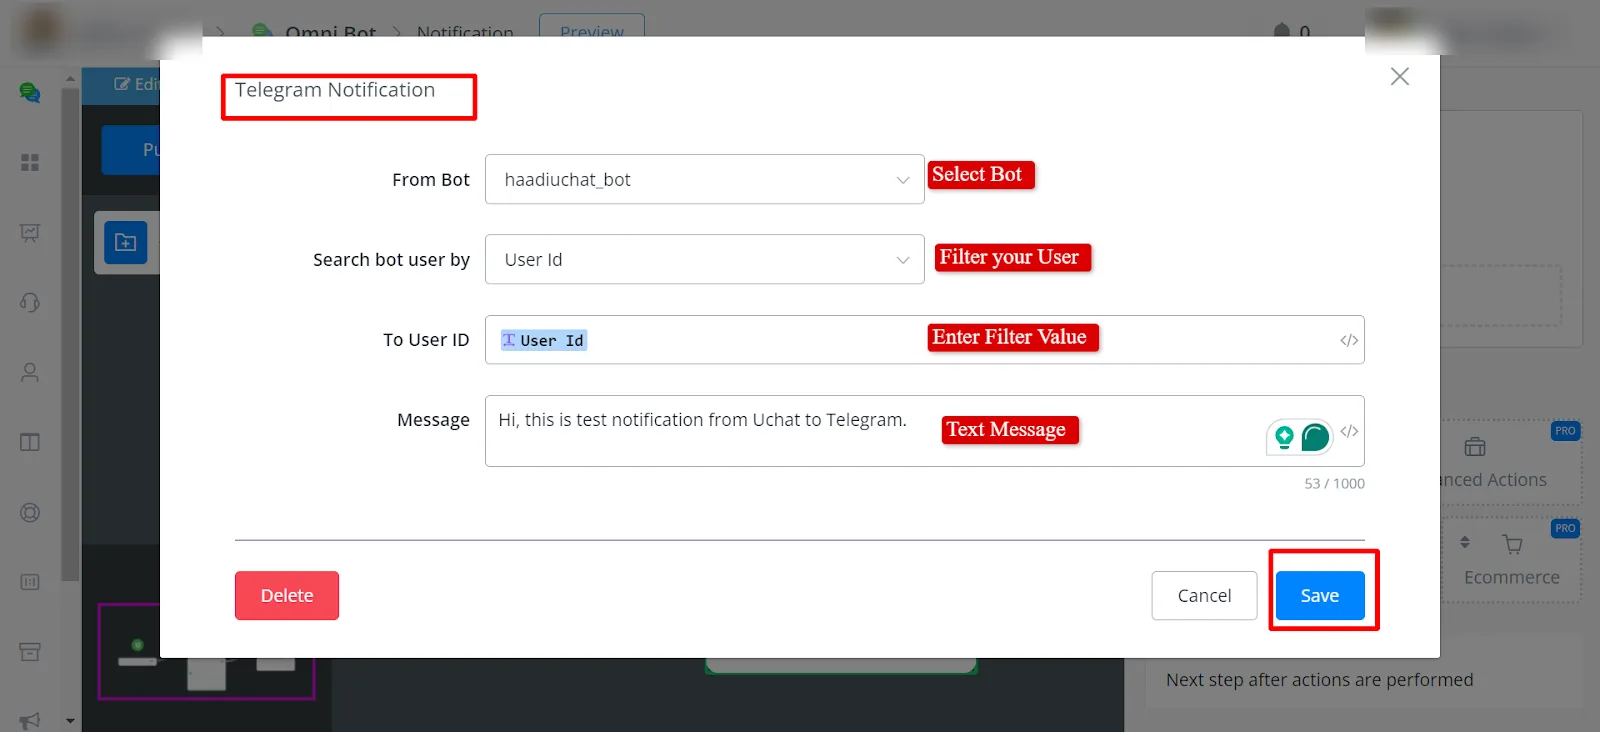This screenshot has width=1600, height=732.
Task: Open the analytics presentation icon in sidebar
Action: tap(30, 232)
